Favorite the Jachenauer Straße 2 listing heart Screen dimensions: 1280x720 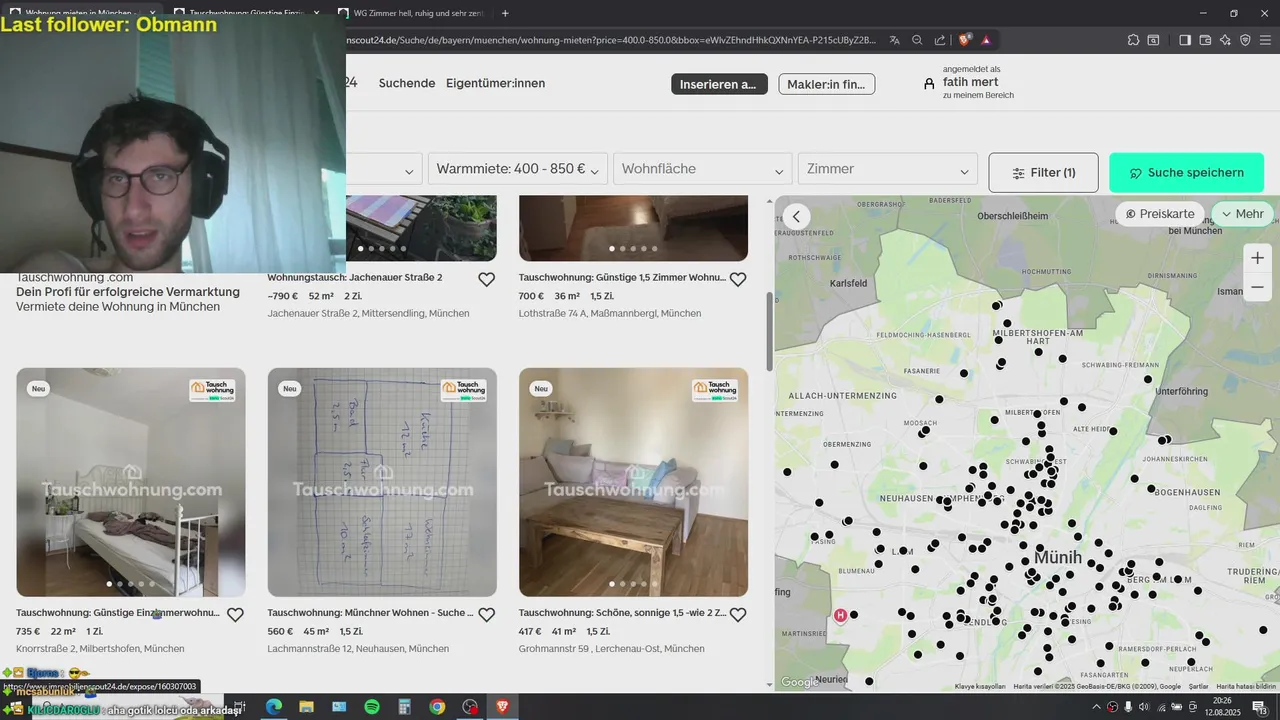[x=486, y=279]
